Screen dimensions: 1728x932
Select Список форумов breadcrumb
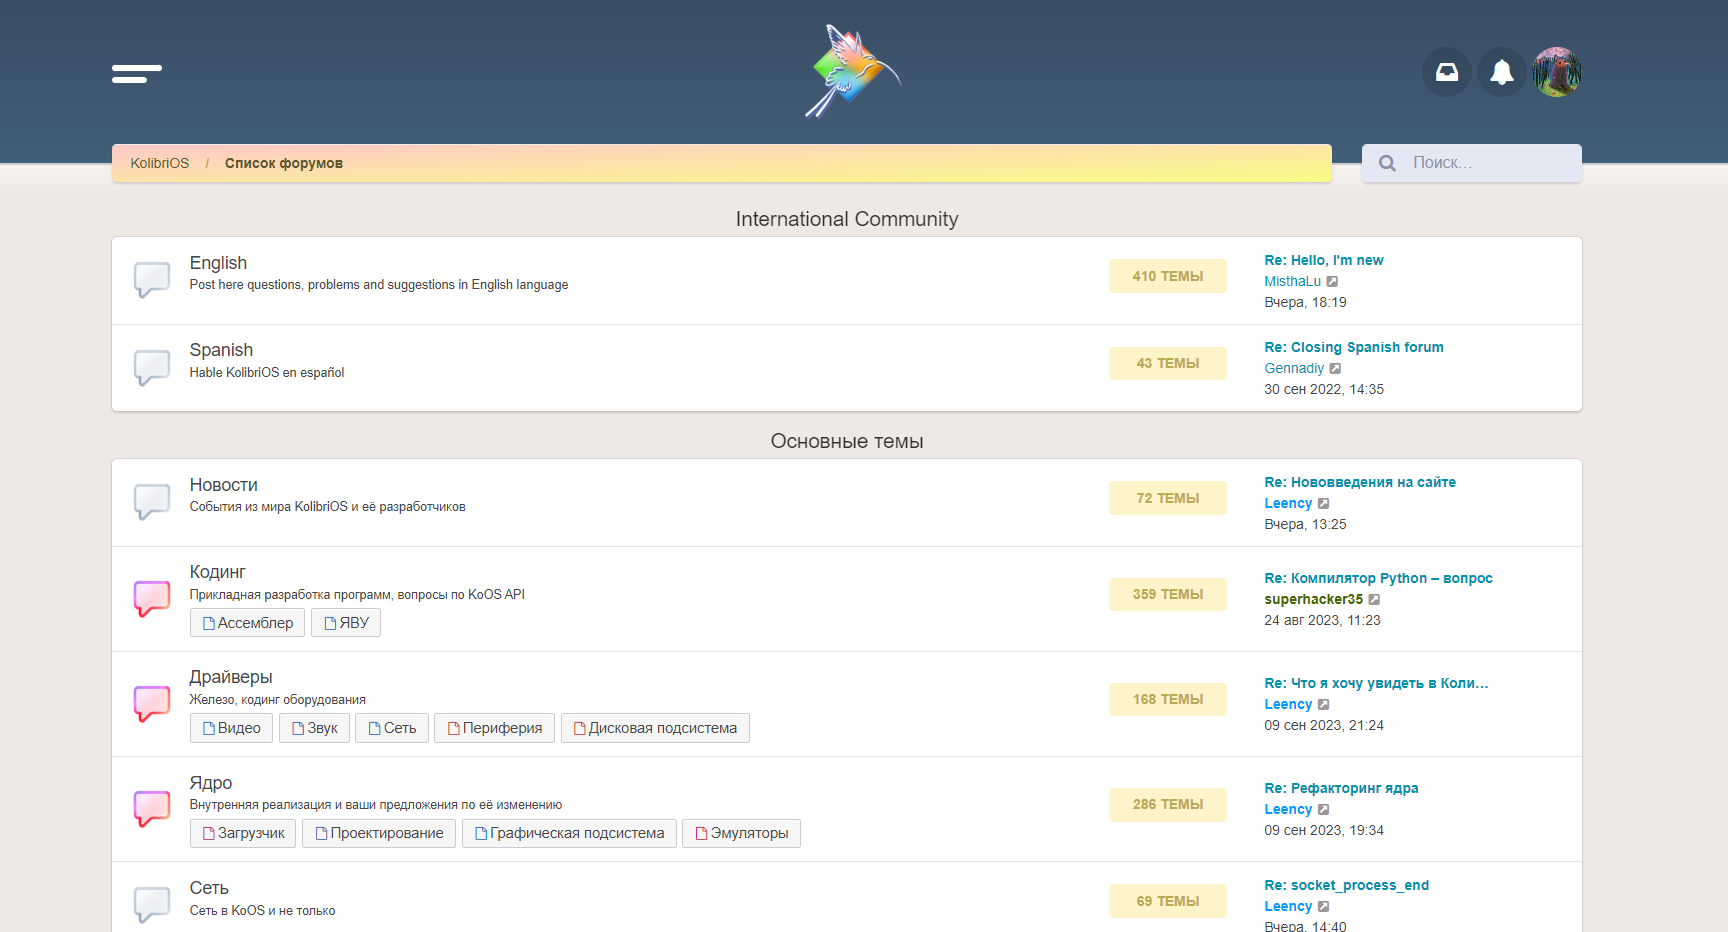click(x=283, y=163)
